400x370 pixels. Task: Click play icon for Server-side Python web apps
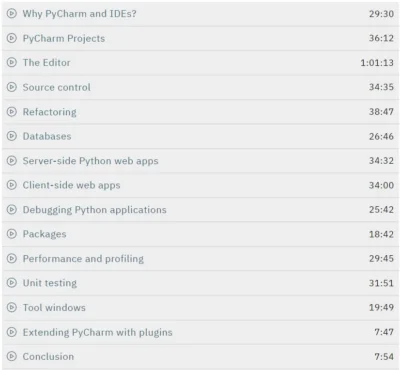coord(12,161)
